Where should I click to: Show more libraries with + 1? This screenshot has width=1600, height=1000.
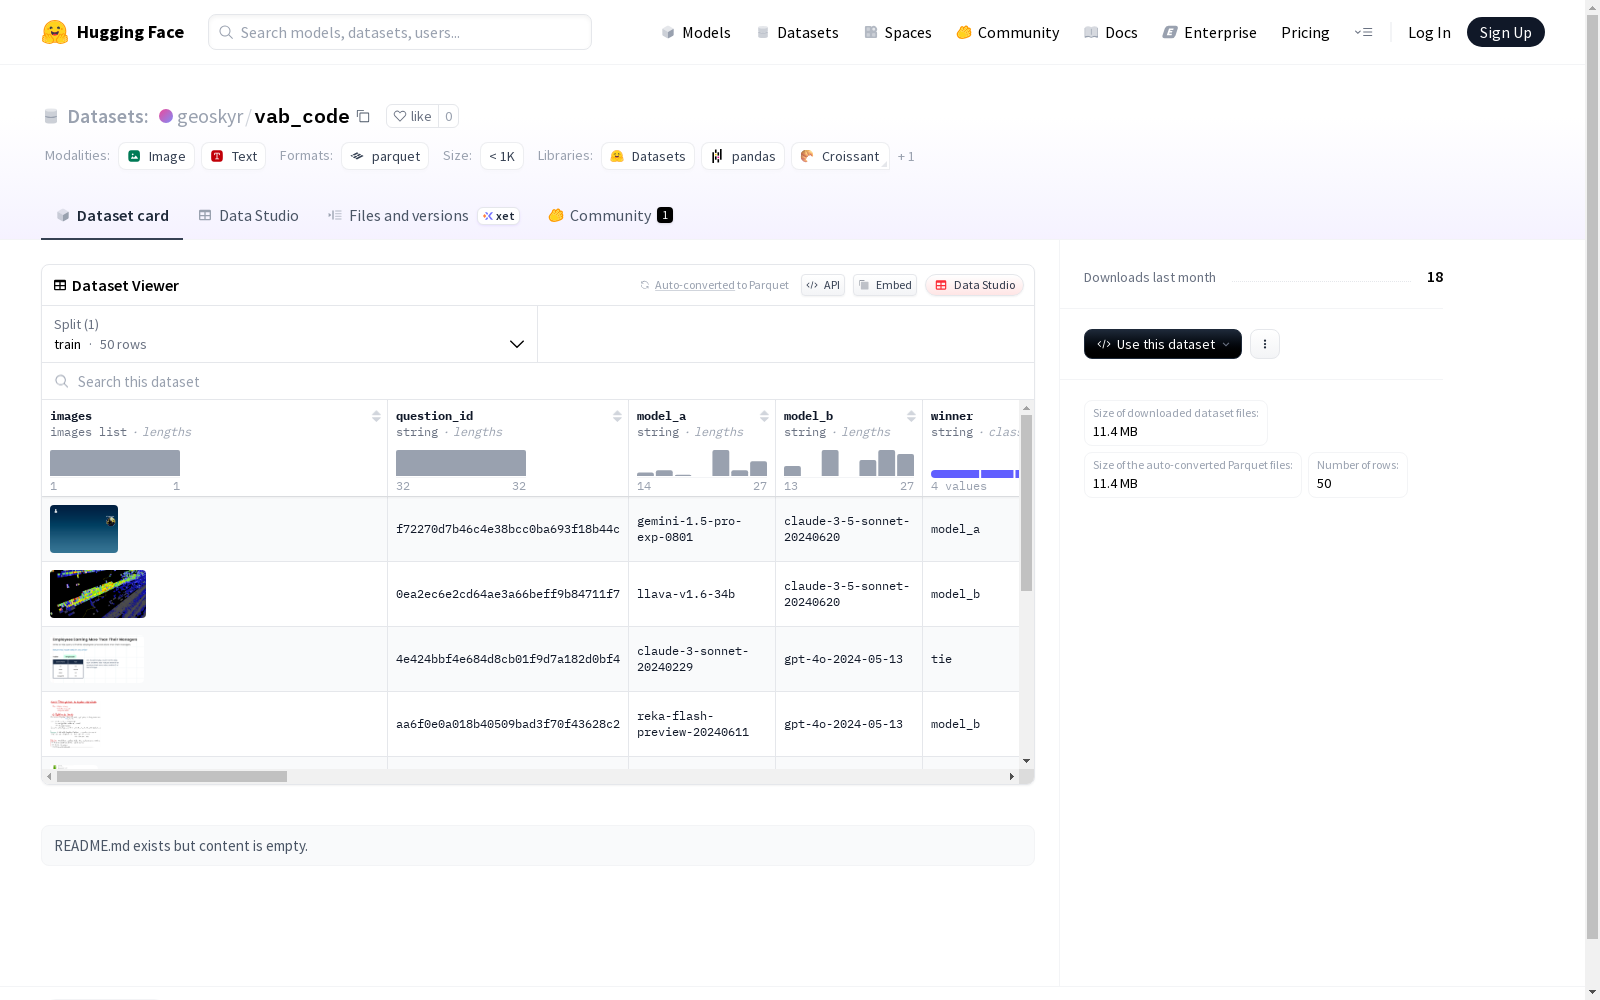click(x=906, y=156)
